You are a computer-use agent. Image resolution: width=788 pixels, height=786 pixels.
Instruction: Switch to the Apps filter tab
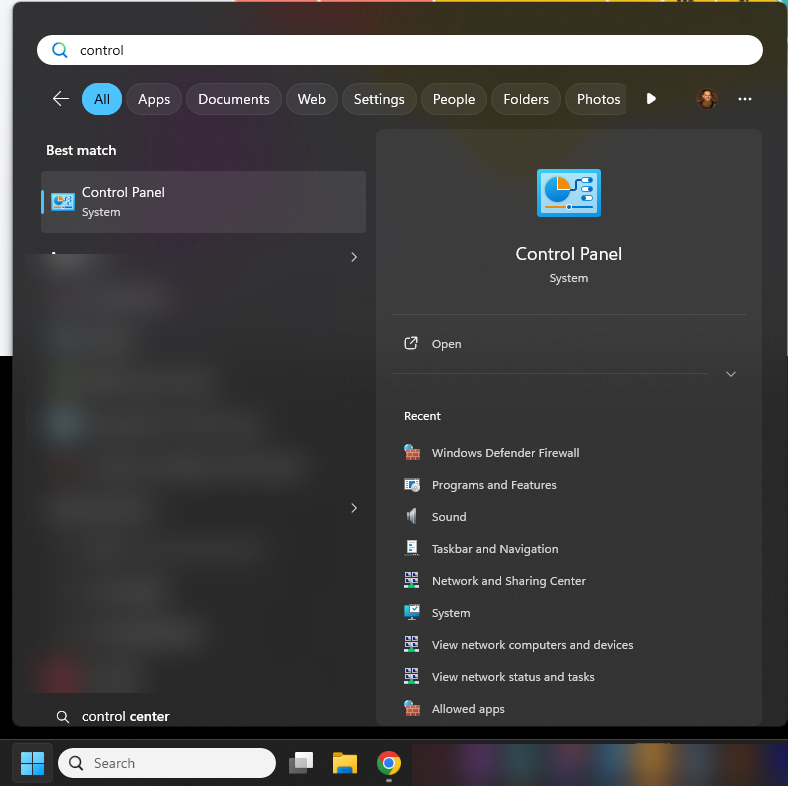point(154,99)
